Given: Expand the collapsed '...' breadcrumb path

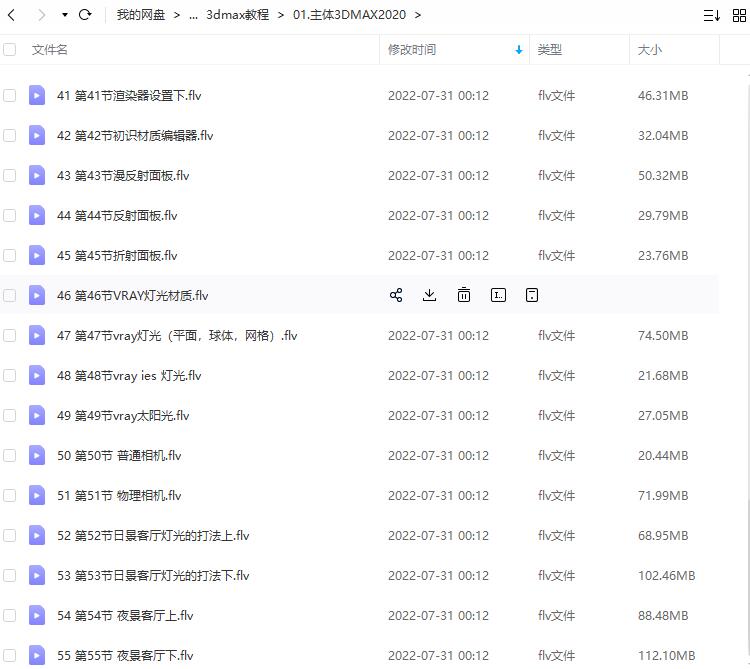Looking at the screenshot, I should tap(192, 15).
